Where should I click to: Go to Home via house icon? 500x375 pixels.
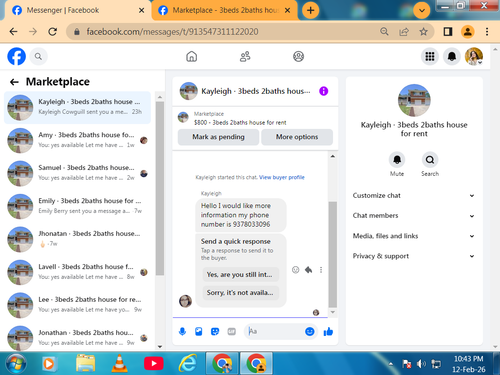coord(191,56)
